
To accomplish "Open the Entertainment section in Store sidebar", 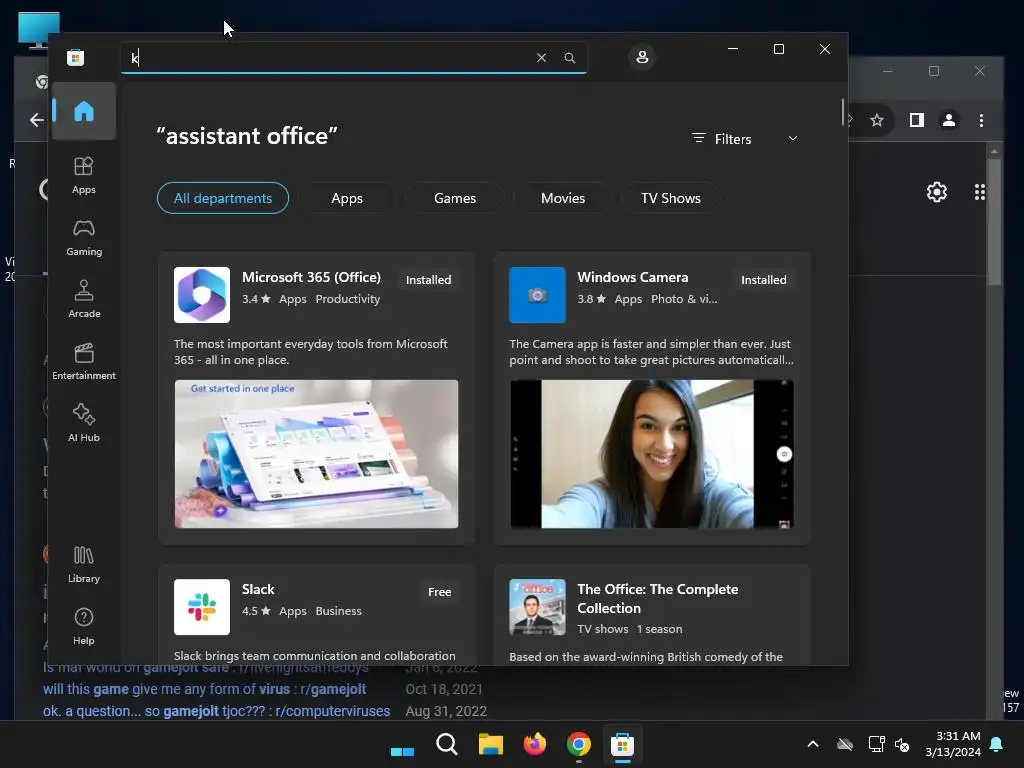I will (x=84, y=361).
